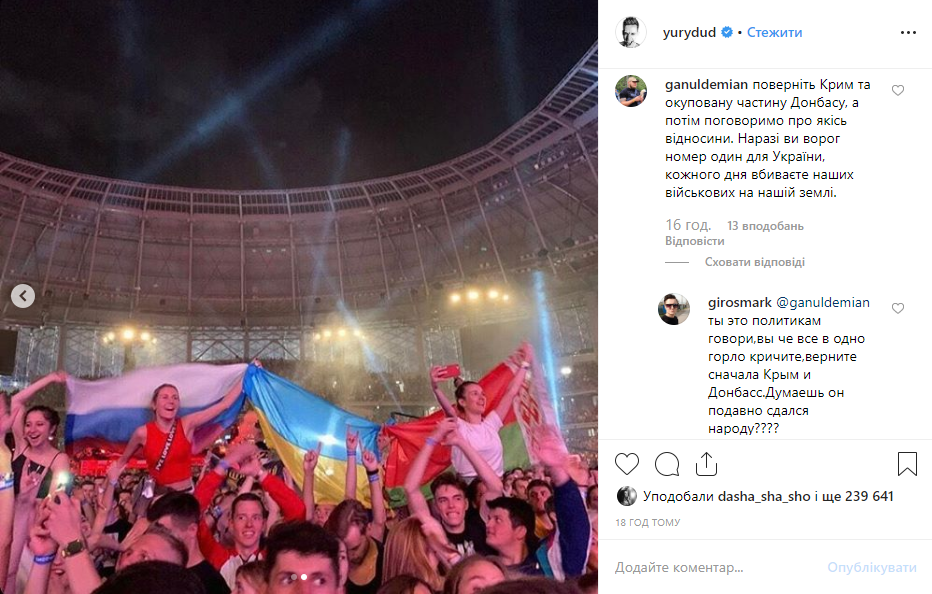The width and height of the screenshot is (932, 594).
Task: Open the three-dots more options menu
Action: click(908, 33)
